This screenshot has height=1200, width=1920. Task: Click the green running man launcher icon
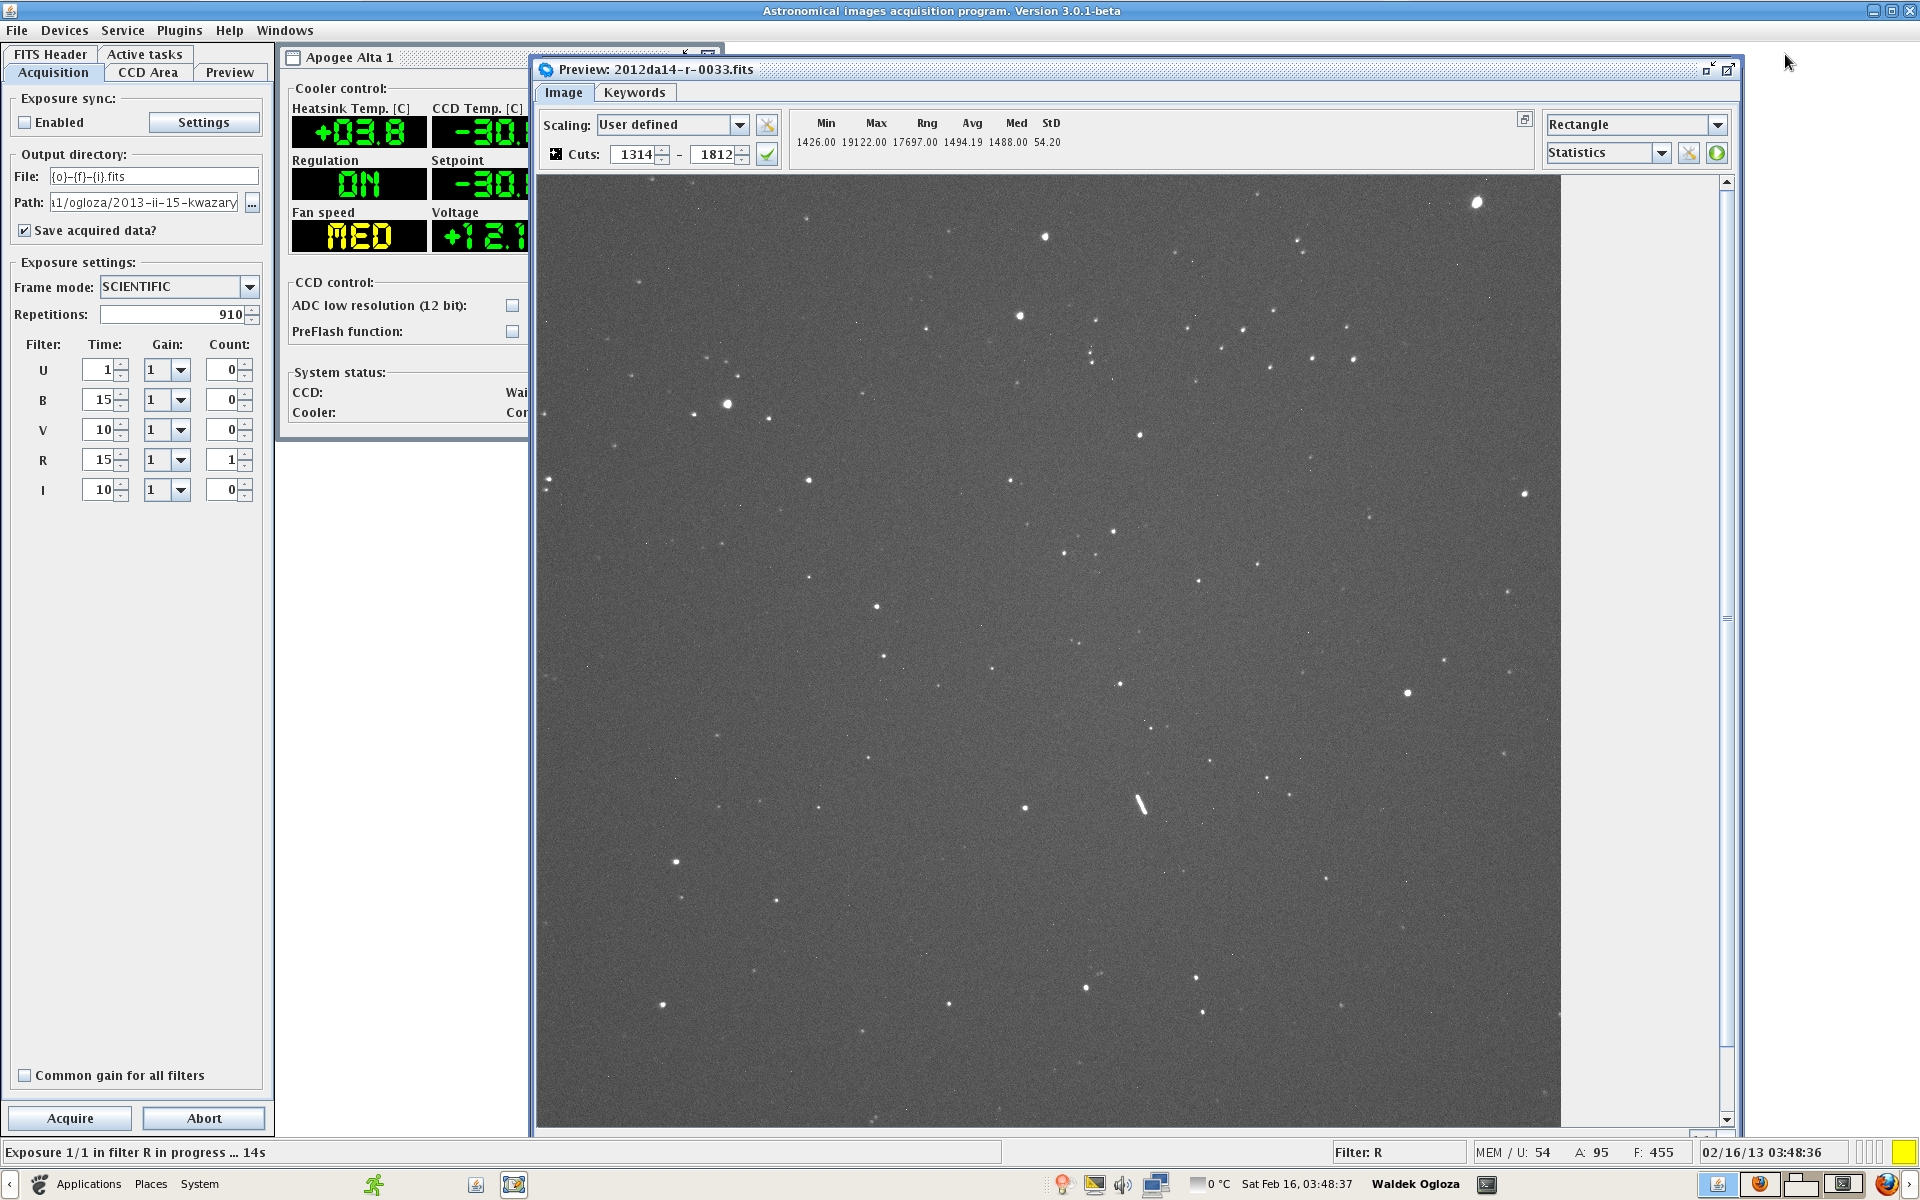(374, 1184)
